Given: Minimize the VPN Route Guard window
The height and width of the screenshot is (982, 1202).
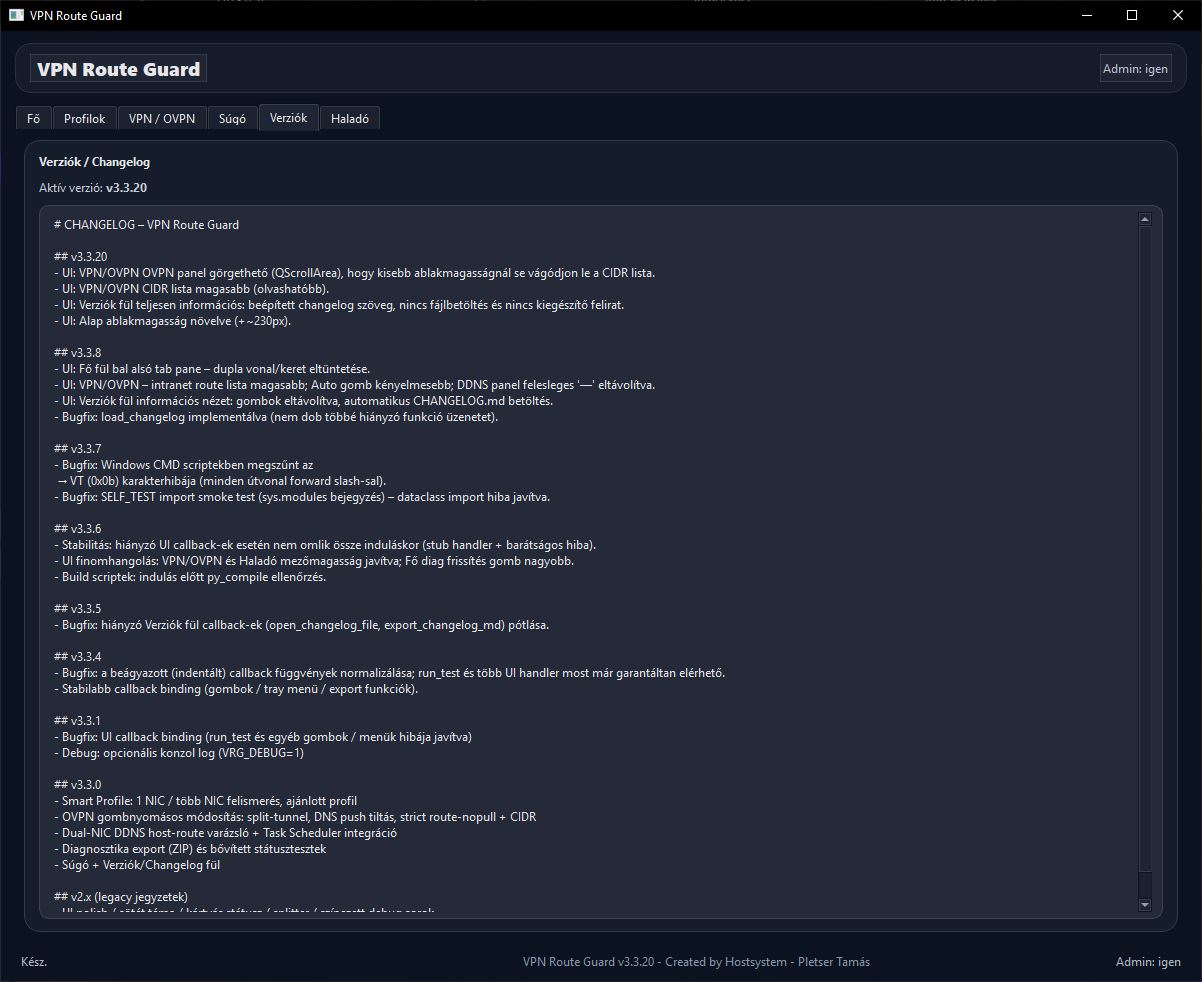Looking at the screenshot, I should (1086, 15).
